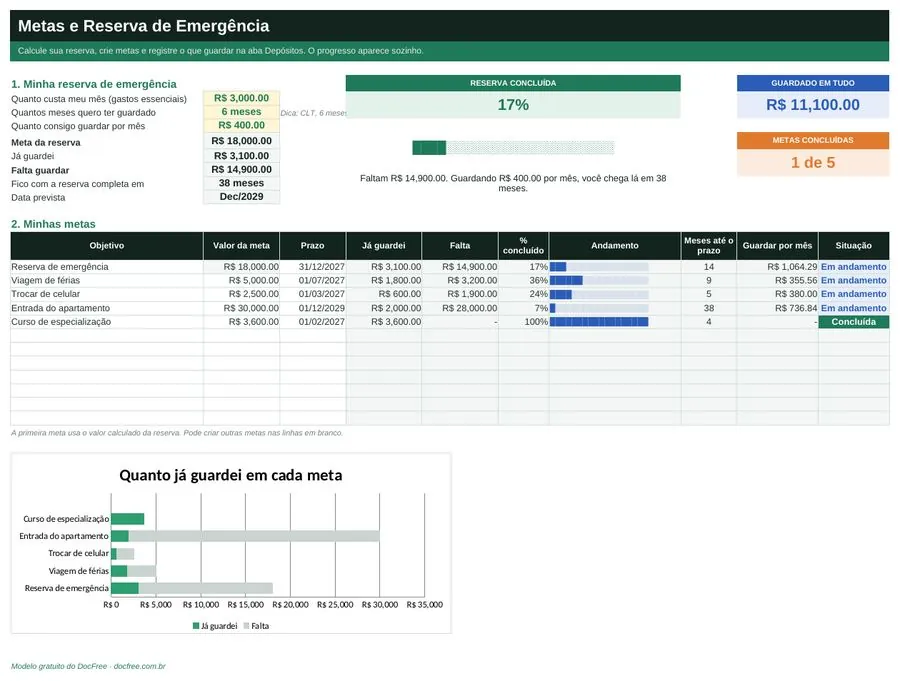The image size is (900, 681).
Task: Select the '38 meses' result cell
Action: click(x=241, y=183)
